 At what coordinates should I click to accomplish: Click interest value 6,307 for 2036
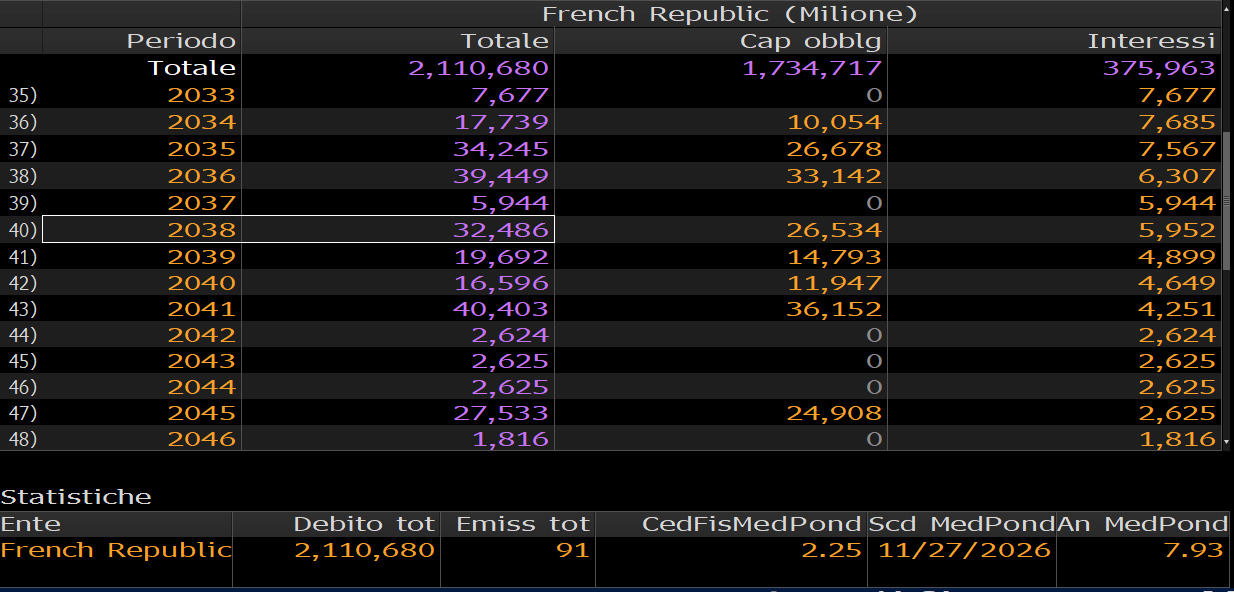[x=1177, y=176]
